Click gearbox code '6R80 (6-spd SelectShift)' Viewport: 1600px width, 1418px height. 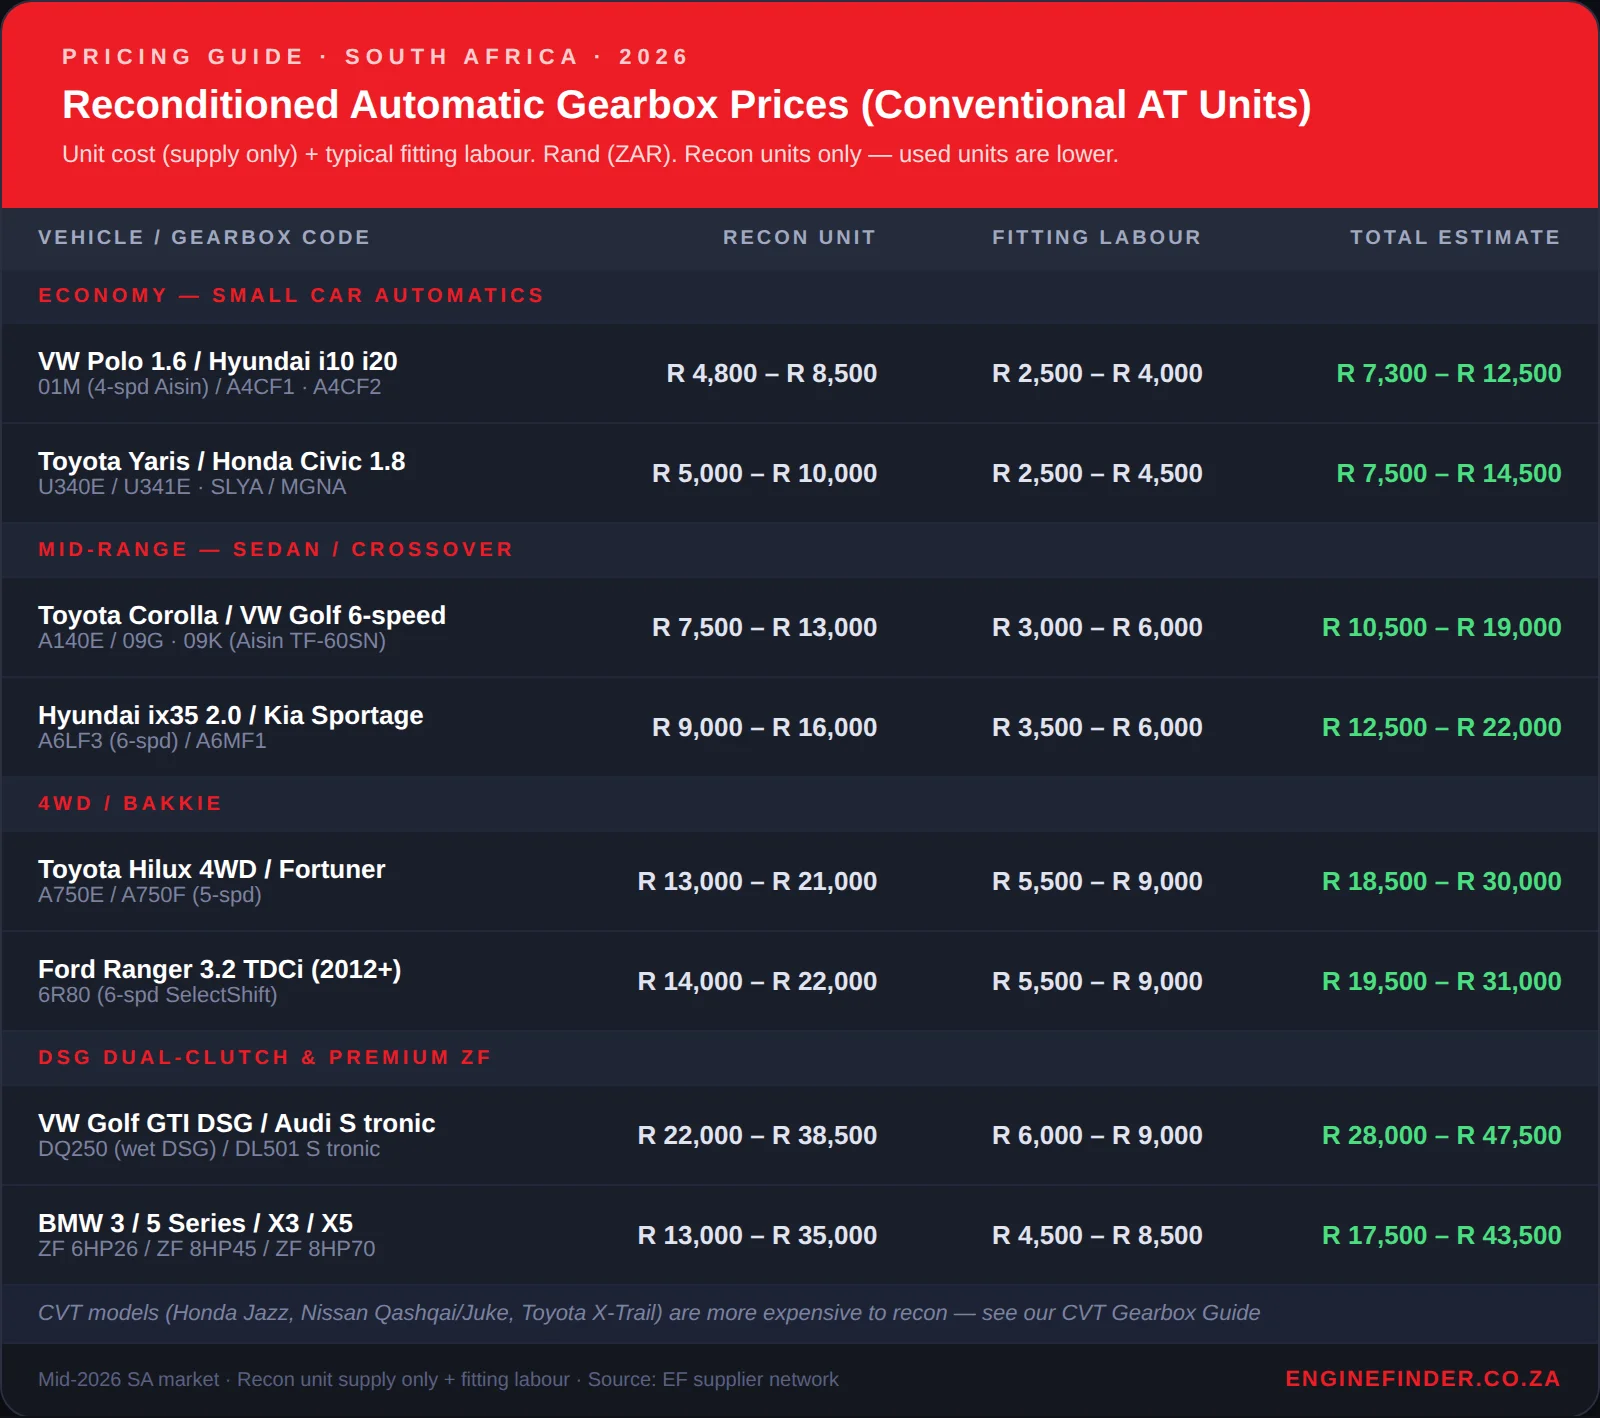158,995
